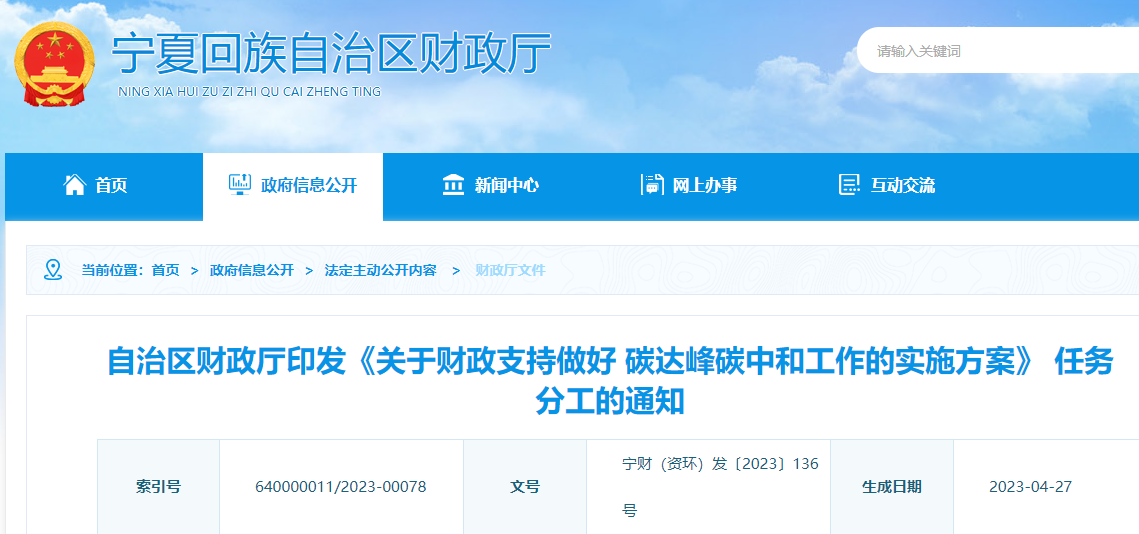Screen dimensions: 1139x534
Task: Click the location pin icon in breadcrumb
Action: [x=53, y=270]
